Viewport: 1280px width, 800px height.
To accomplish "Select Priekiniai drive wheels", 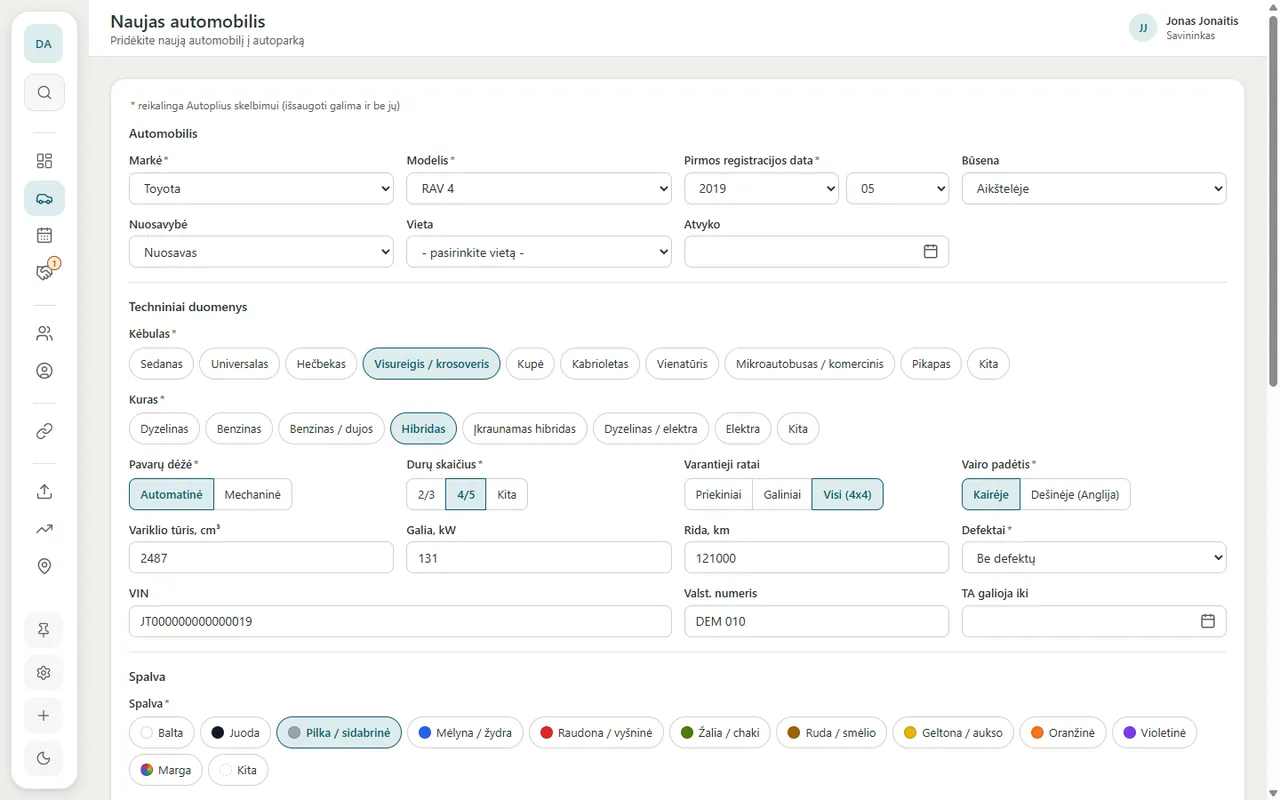I will 719,495.
